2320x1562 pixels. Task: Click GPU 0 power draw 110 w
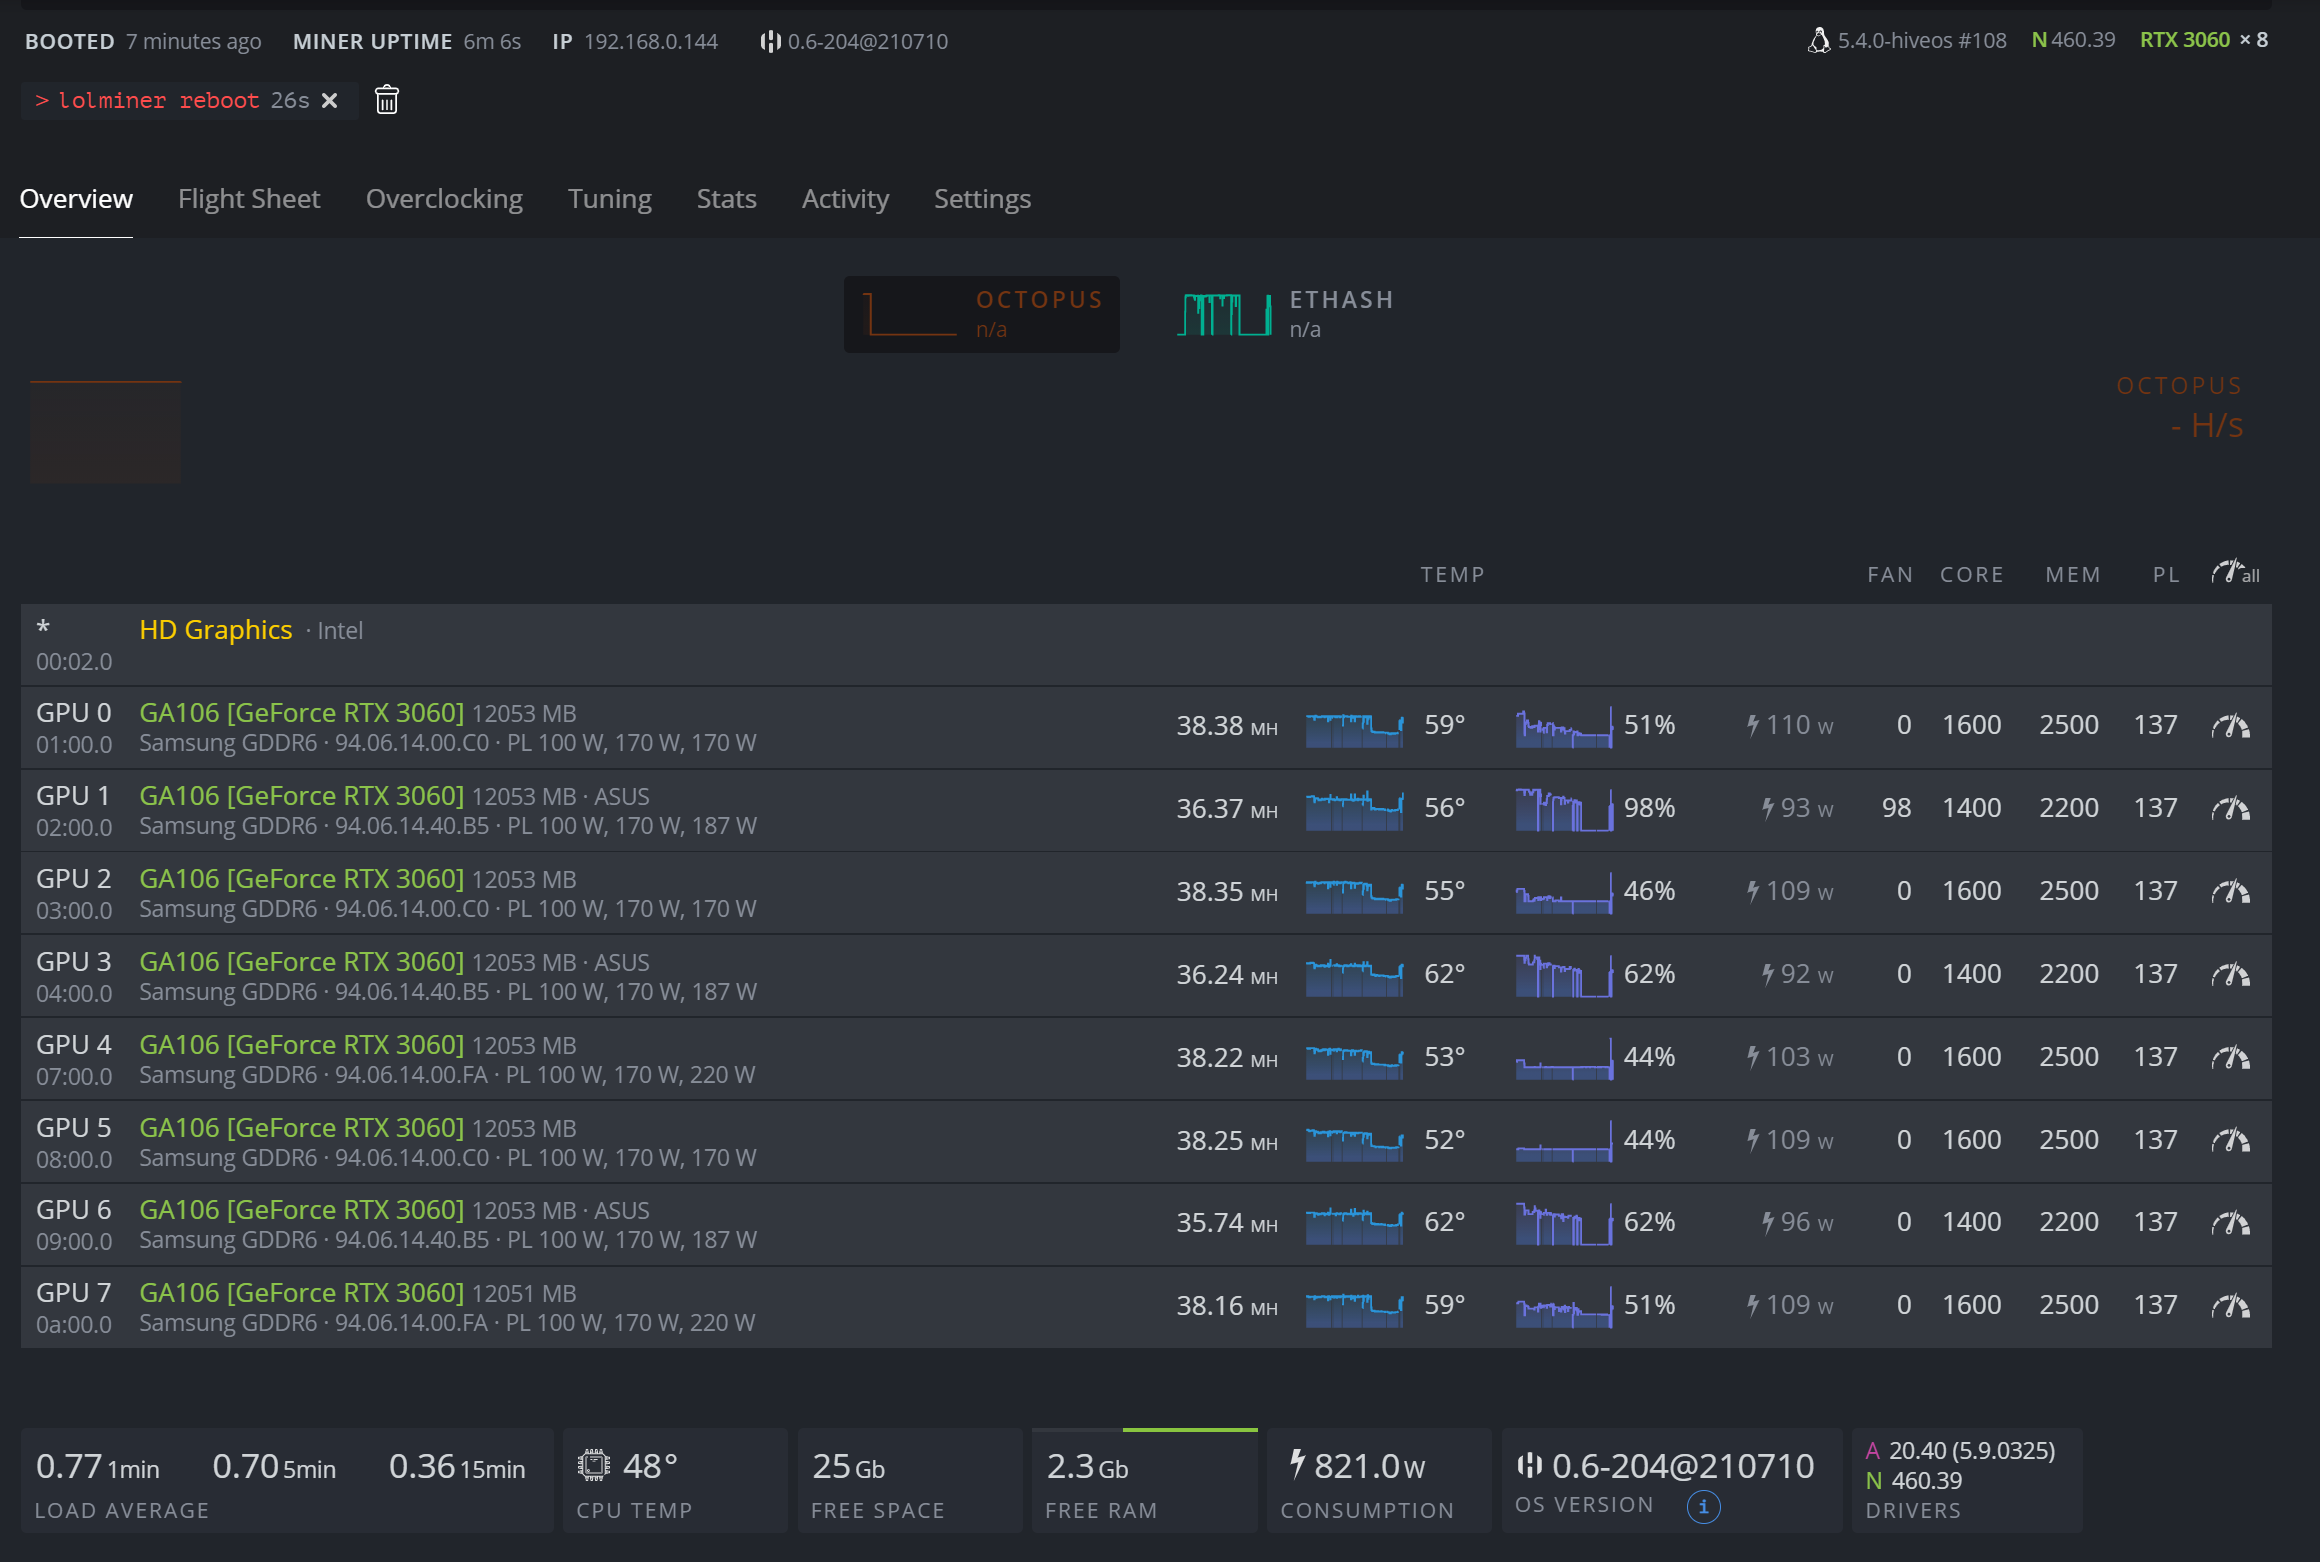pyautogui.click(x=1790, y=725)
